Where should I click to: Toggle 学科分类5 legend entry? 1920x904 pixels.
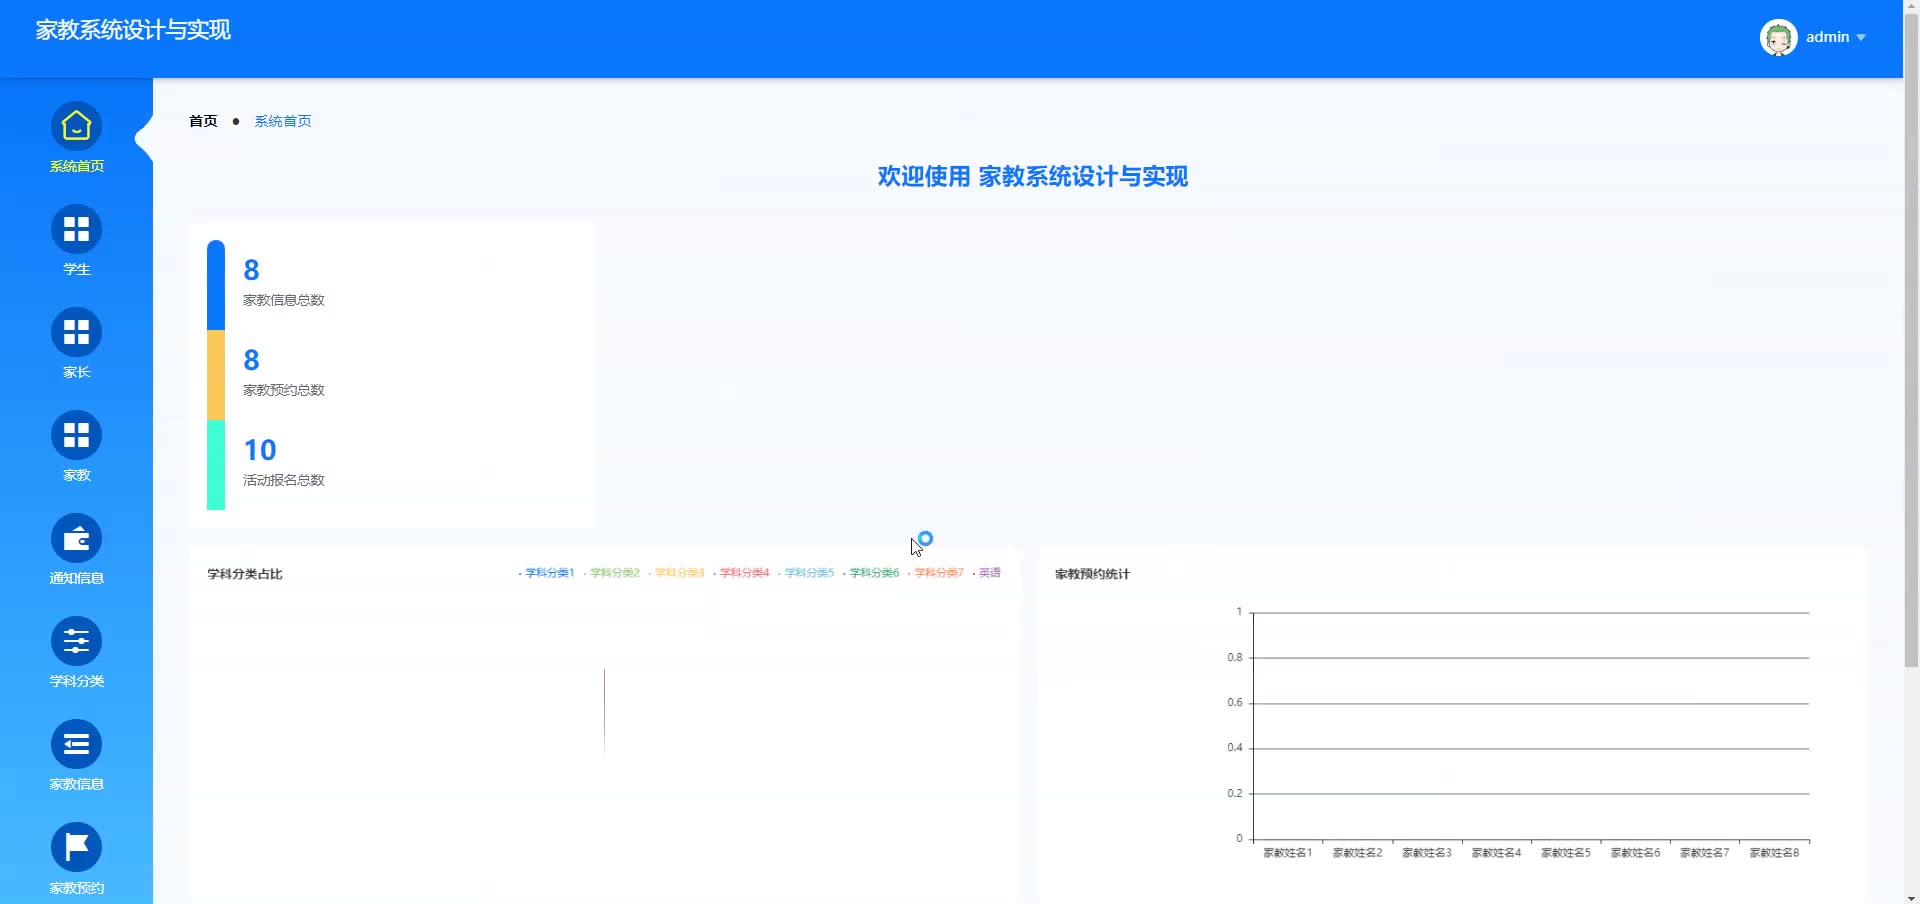(x=806, y=573)
